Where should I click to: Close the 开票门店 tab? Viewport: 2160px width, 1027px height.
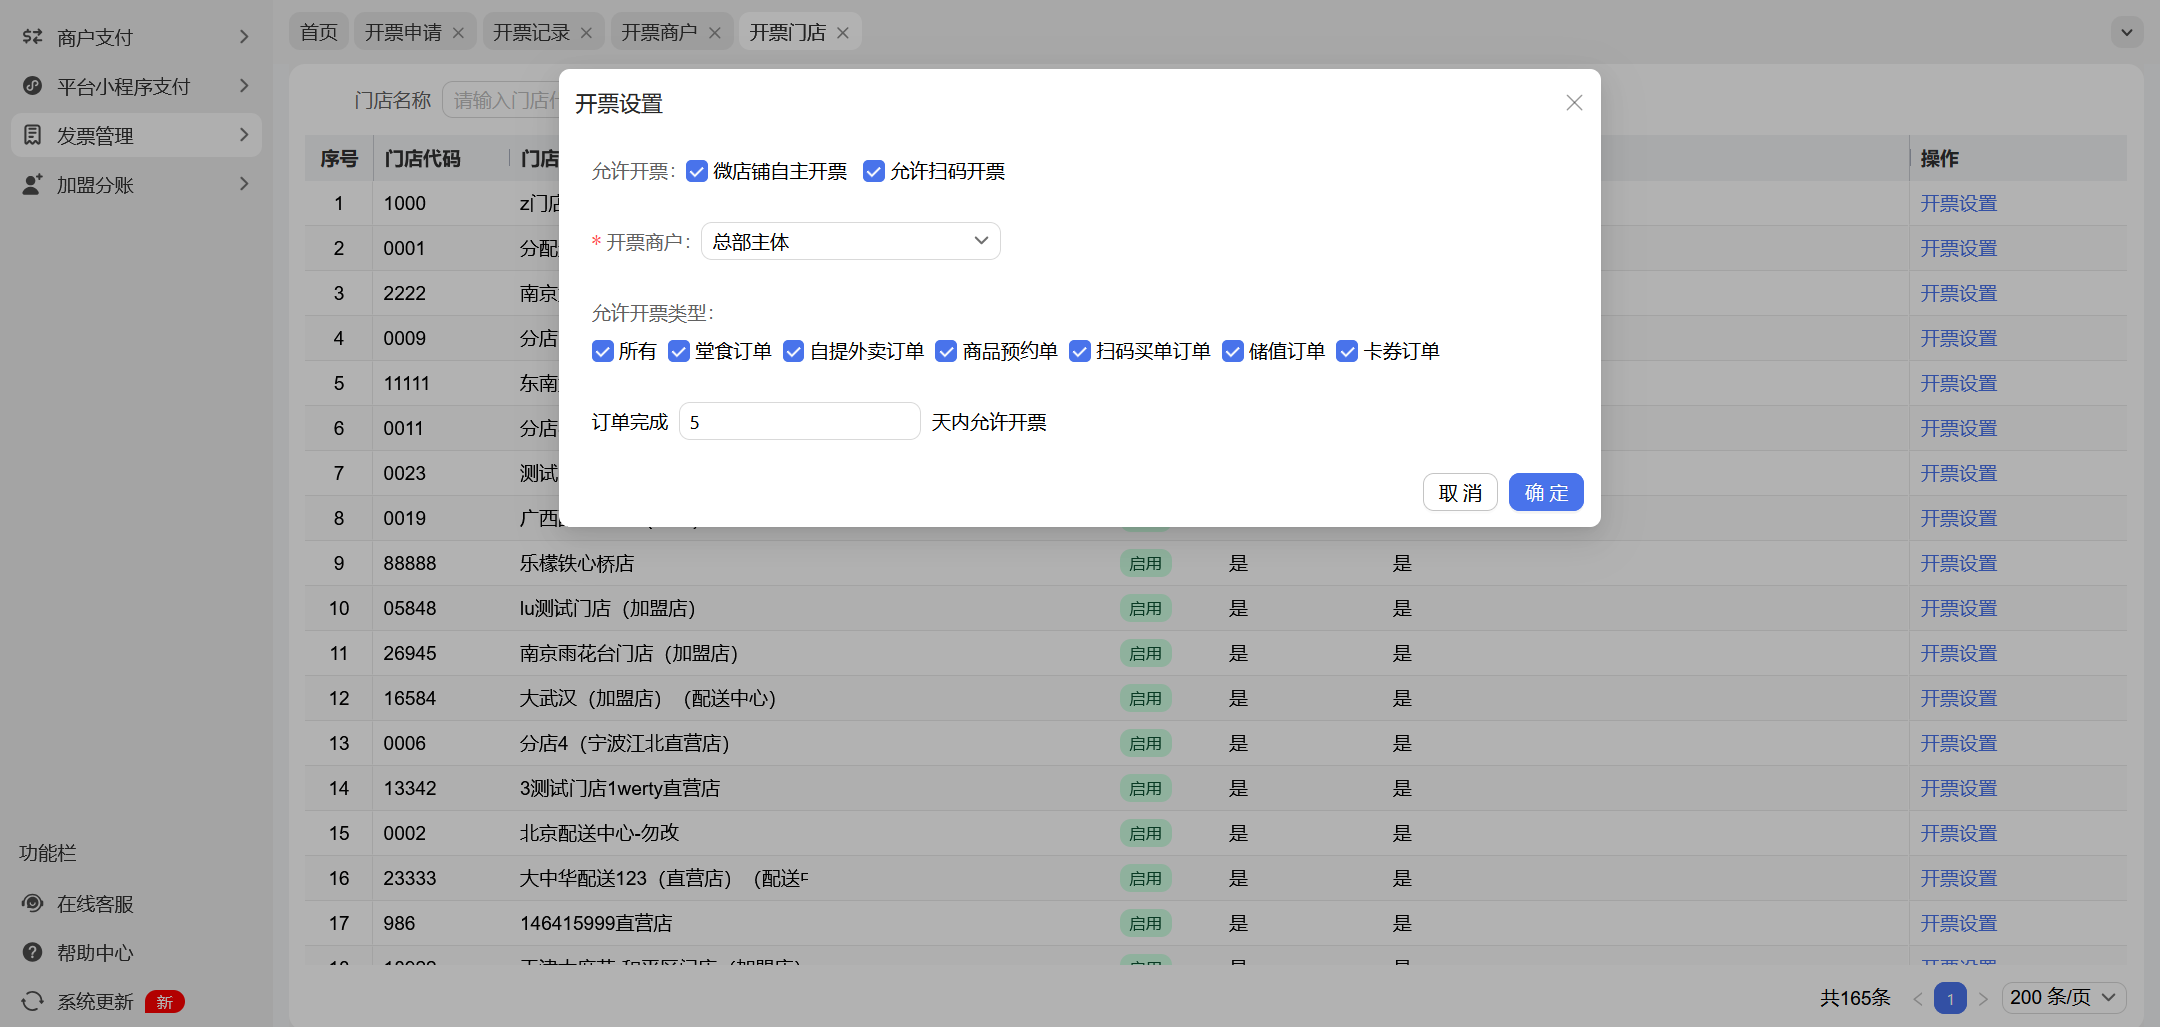coord(842,33)
